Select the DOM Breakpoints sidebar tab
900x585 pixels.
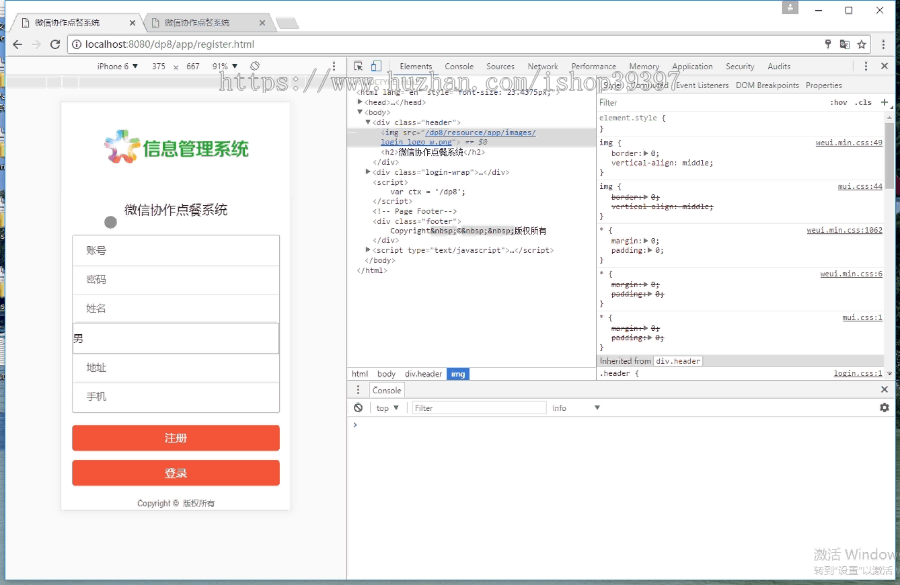point(767,85)
